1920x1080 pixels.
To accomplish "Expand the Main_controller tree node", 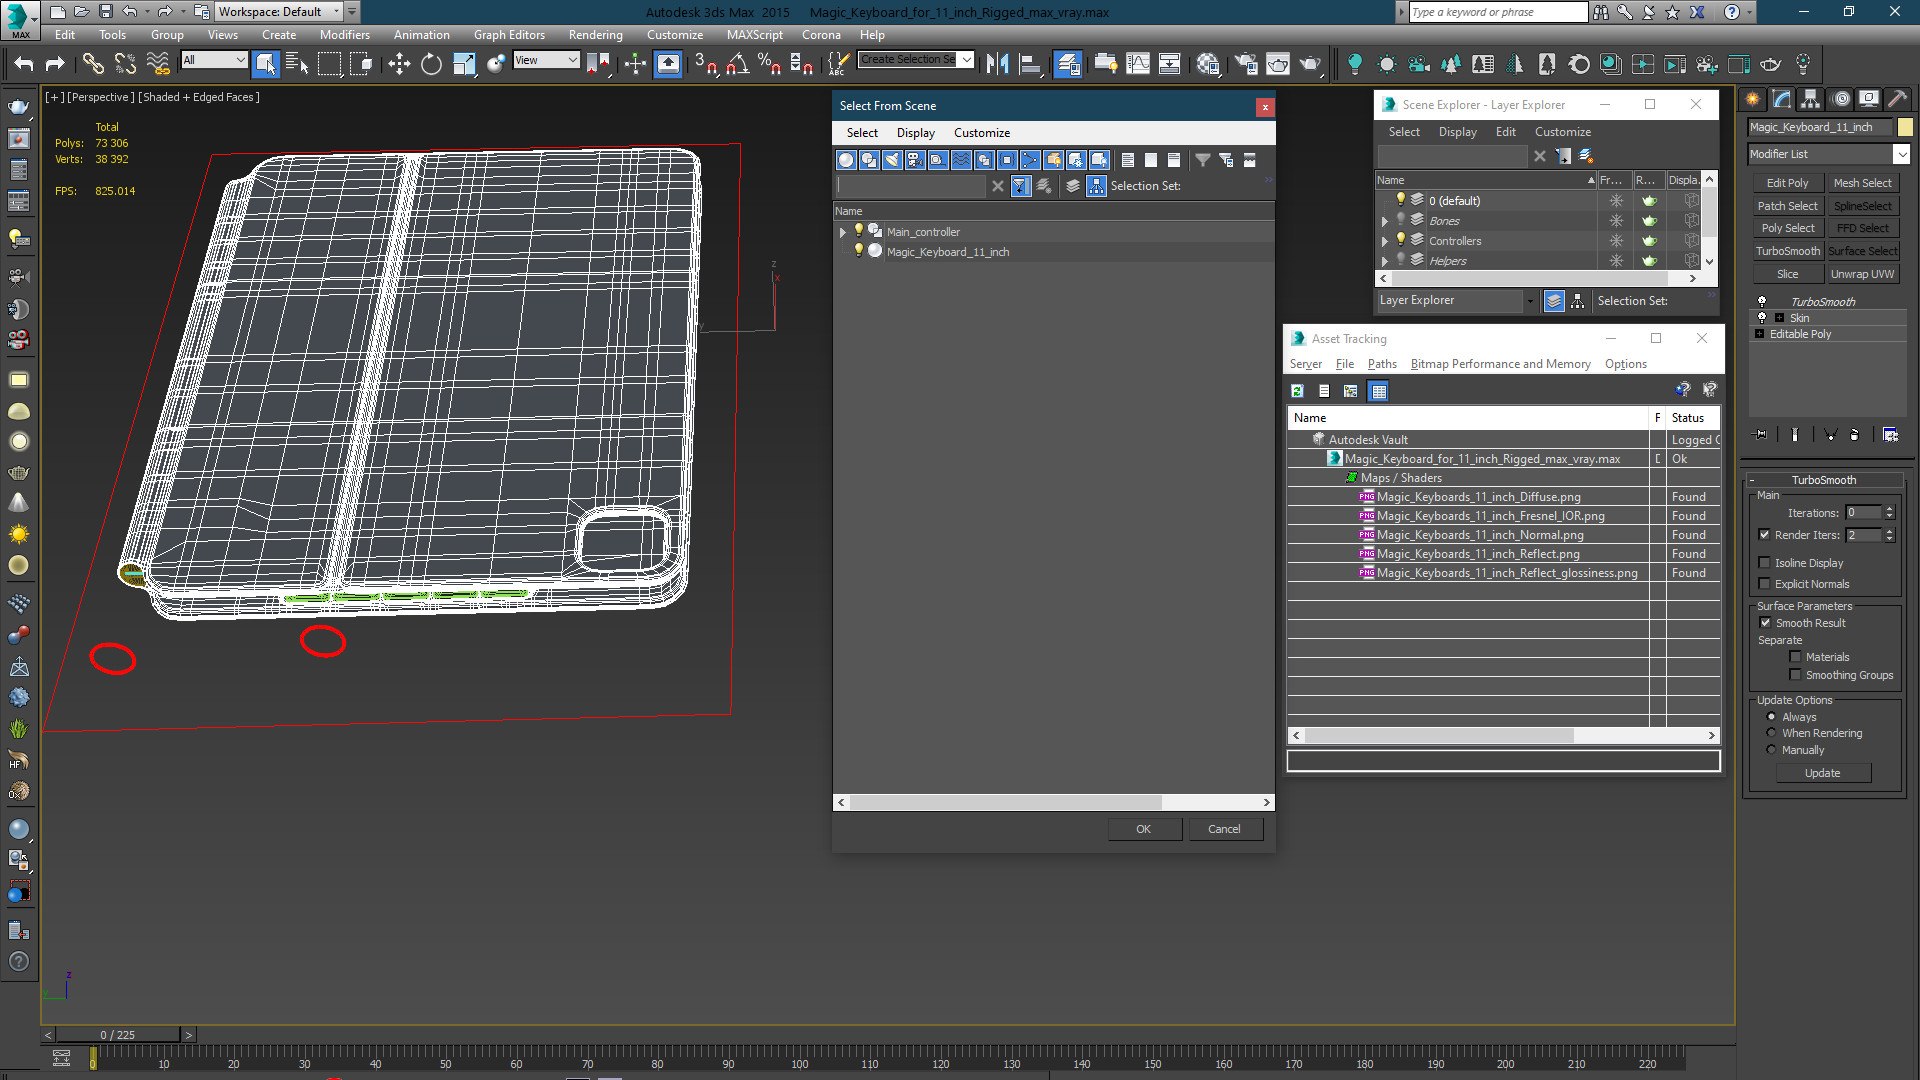I will pos(842,232).
